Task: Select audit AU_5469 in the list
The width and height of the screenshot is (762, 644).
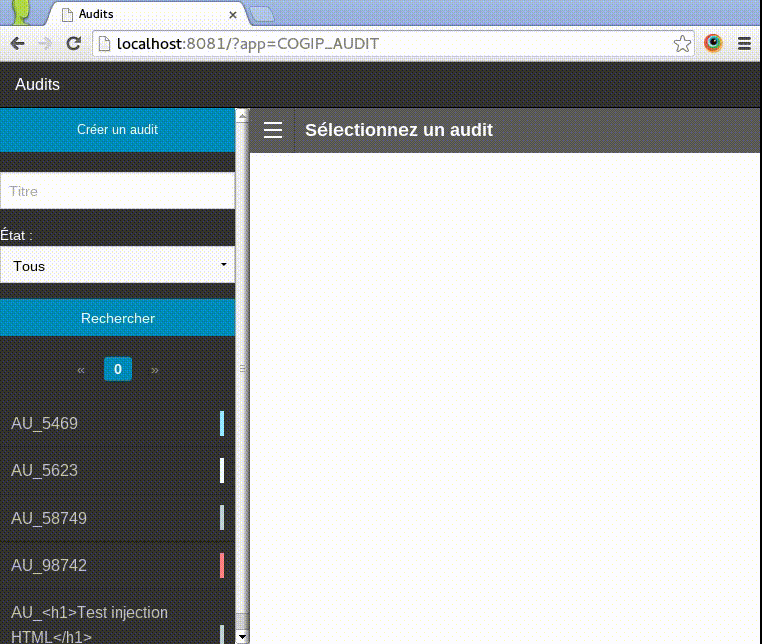Action: (x=117, y=423)
